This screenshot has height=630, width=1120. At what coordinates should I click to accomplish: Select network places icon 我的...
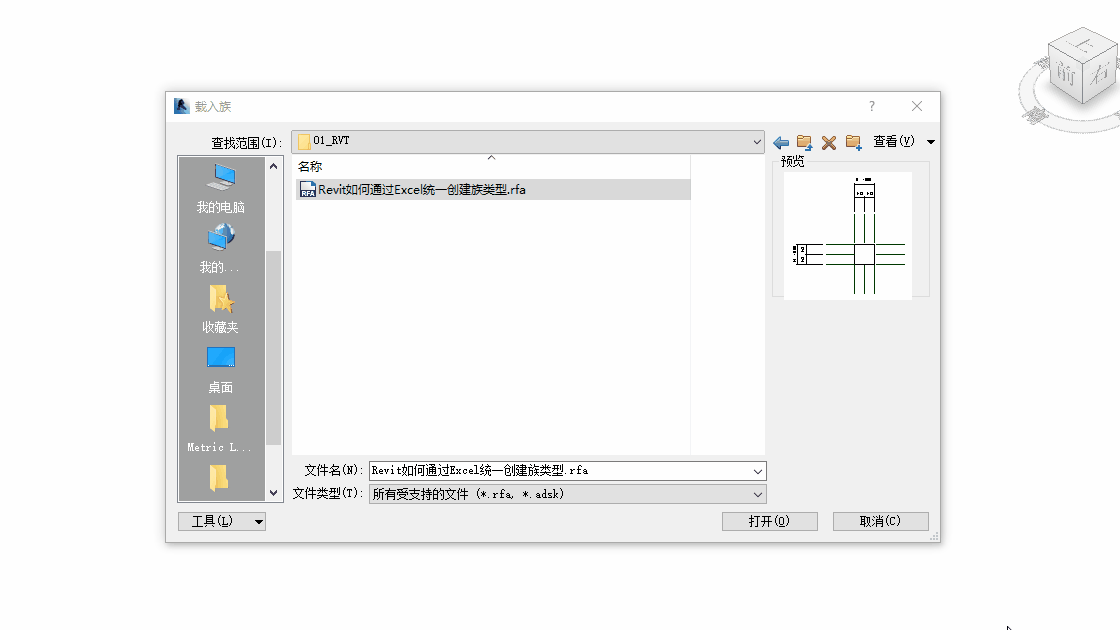click(221, 248)
